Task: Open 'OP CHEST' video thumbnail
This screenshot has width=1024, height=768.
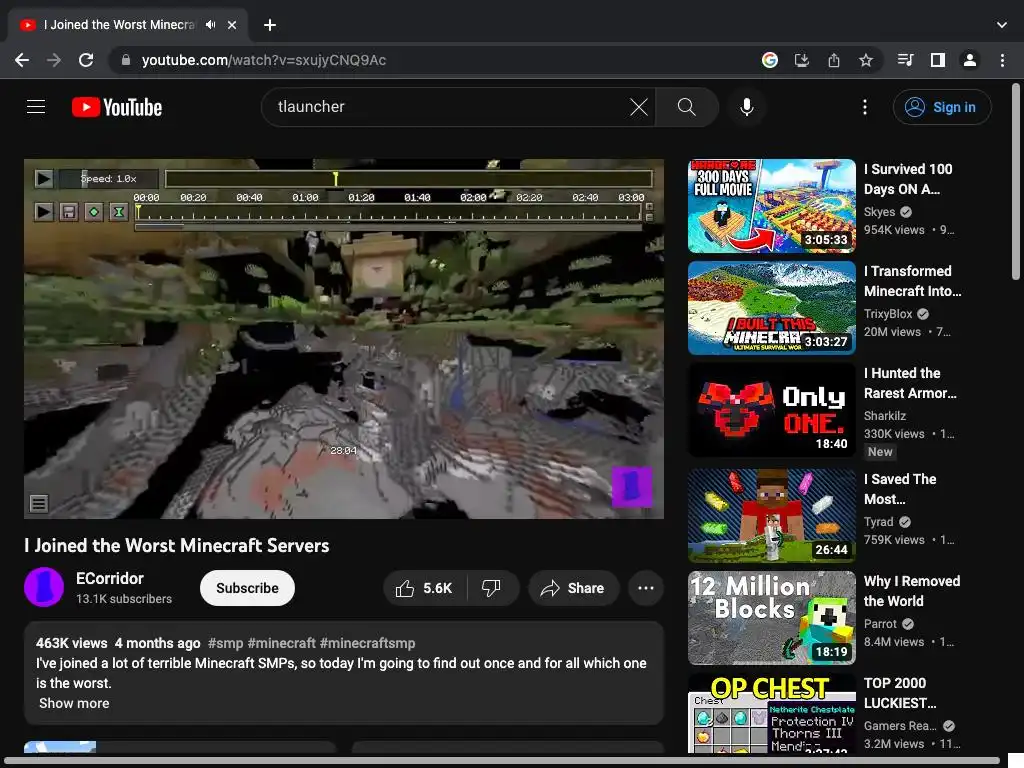Action: (771, 713)
